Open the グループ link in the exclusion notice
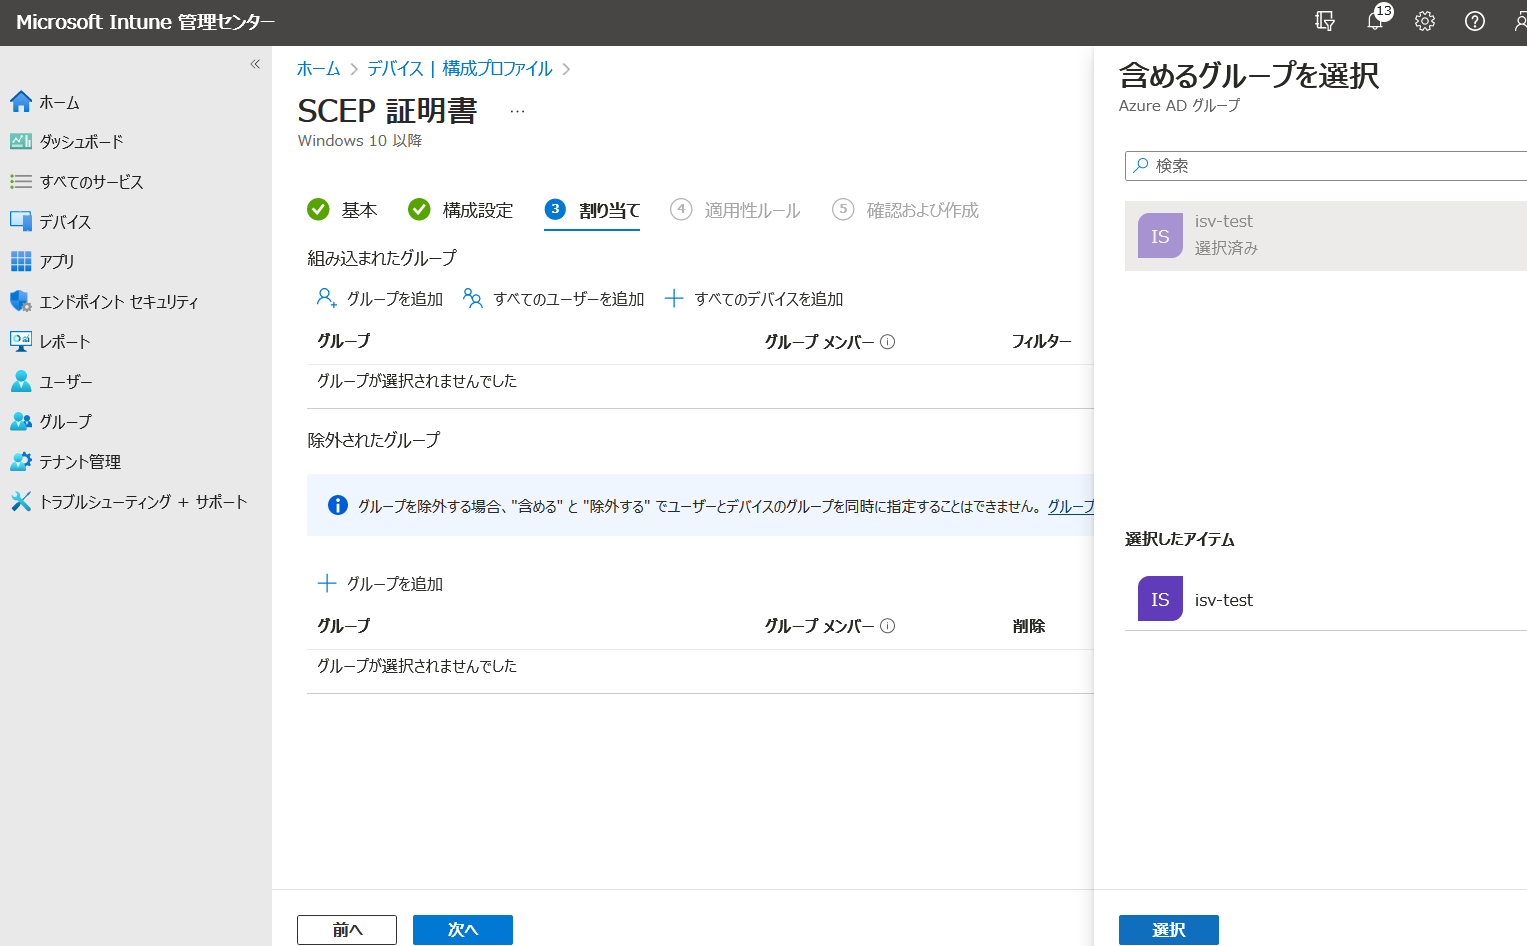The height and width of the screenshot is (946, 1527). [1070, 506]
